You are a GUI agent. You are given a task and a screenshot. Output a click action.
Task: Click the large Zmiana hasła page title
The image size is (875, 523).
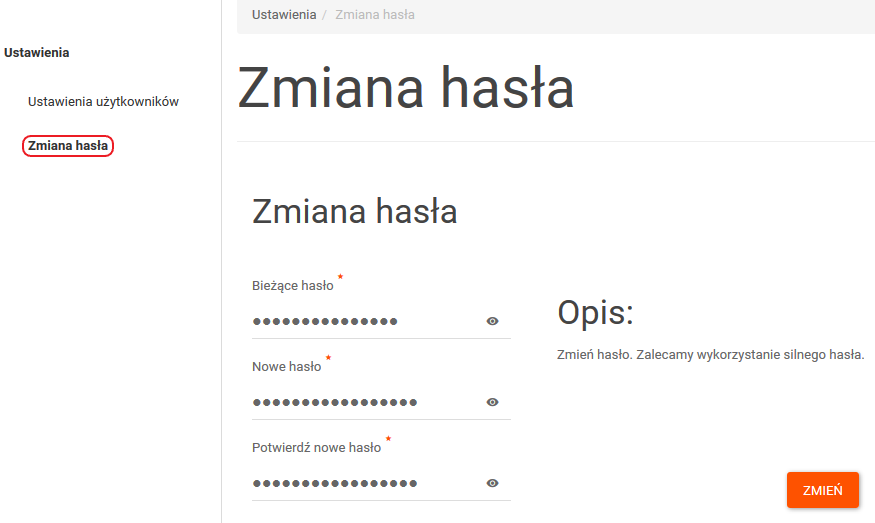click(406, 88)
